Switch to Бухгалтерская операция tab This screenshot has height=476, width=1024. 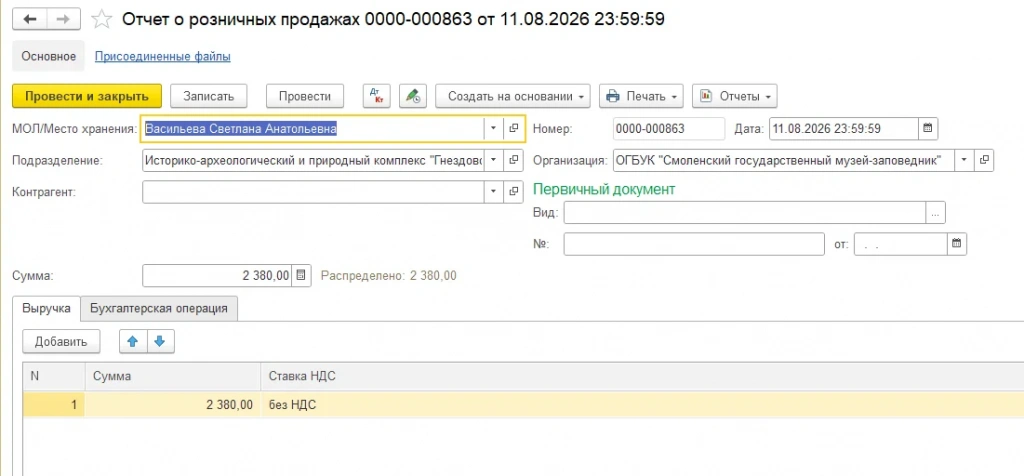[x=159, y=308]
